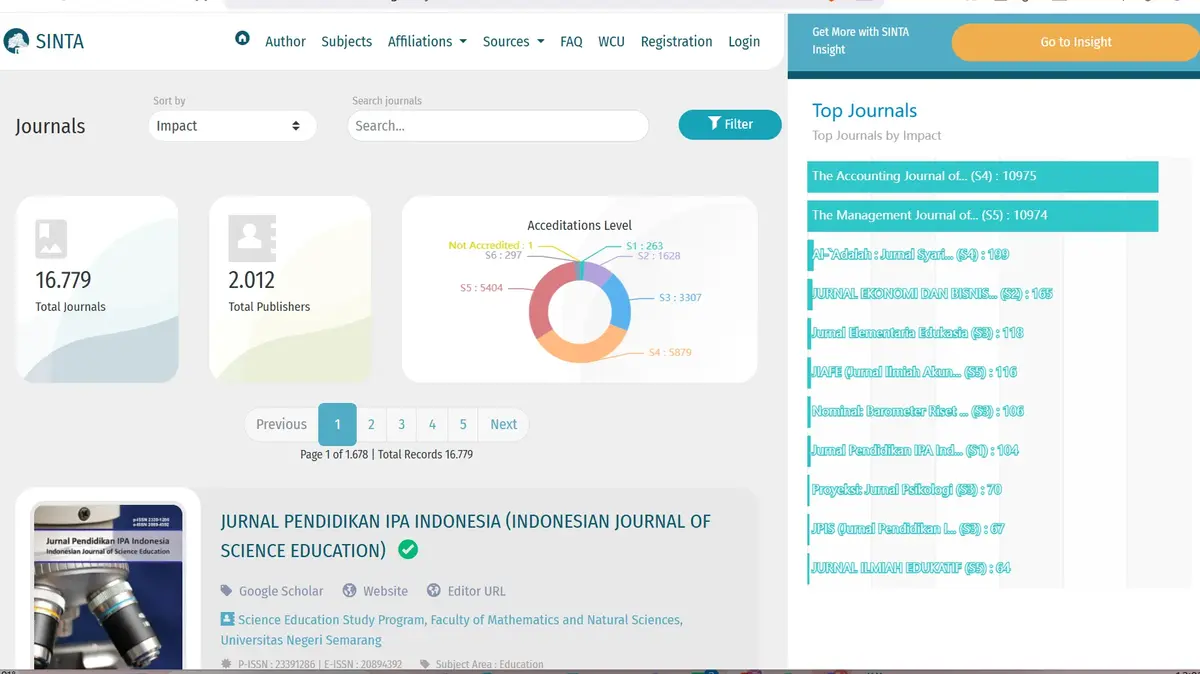Screen dimensions: 1200x674
Task: Open the Author page
Action: [285, 41]
